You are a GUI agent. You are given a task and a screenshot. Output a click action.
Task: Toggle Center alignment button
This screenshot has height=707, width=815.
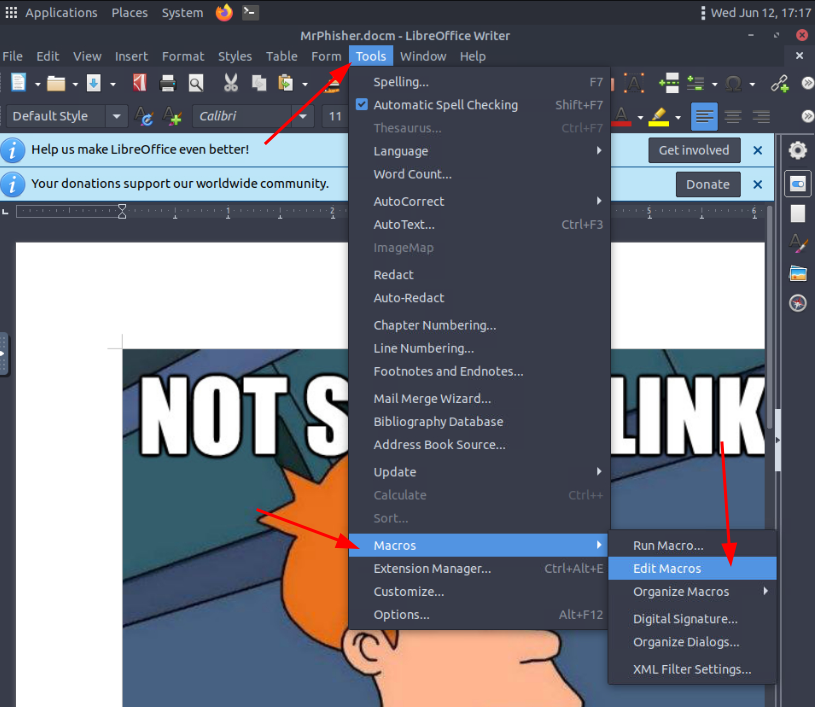[x=733, y=117]
